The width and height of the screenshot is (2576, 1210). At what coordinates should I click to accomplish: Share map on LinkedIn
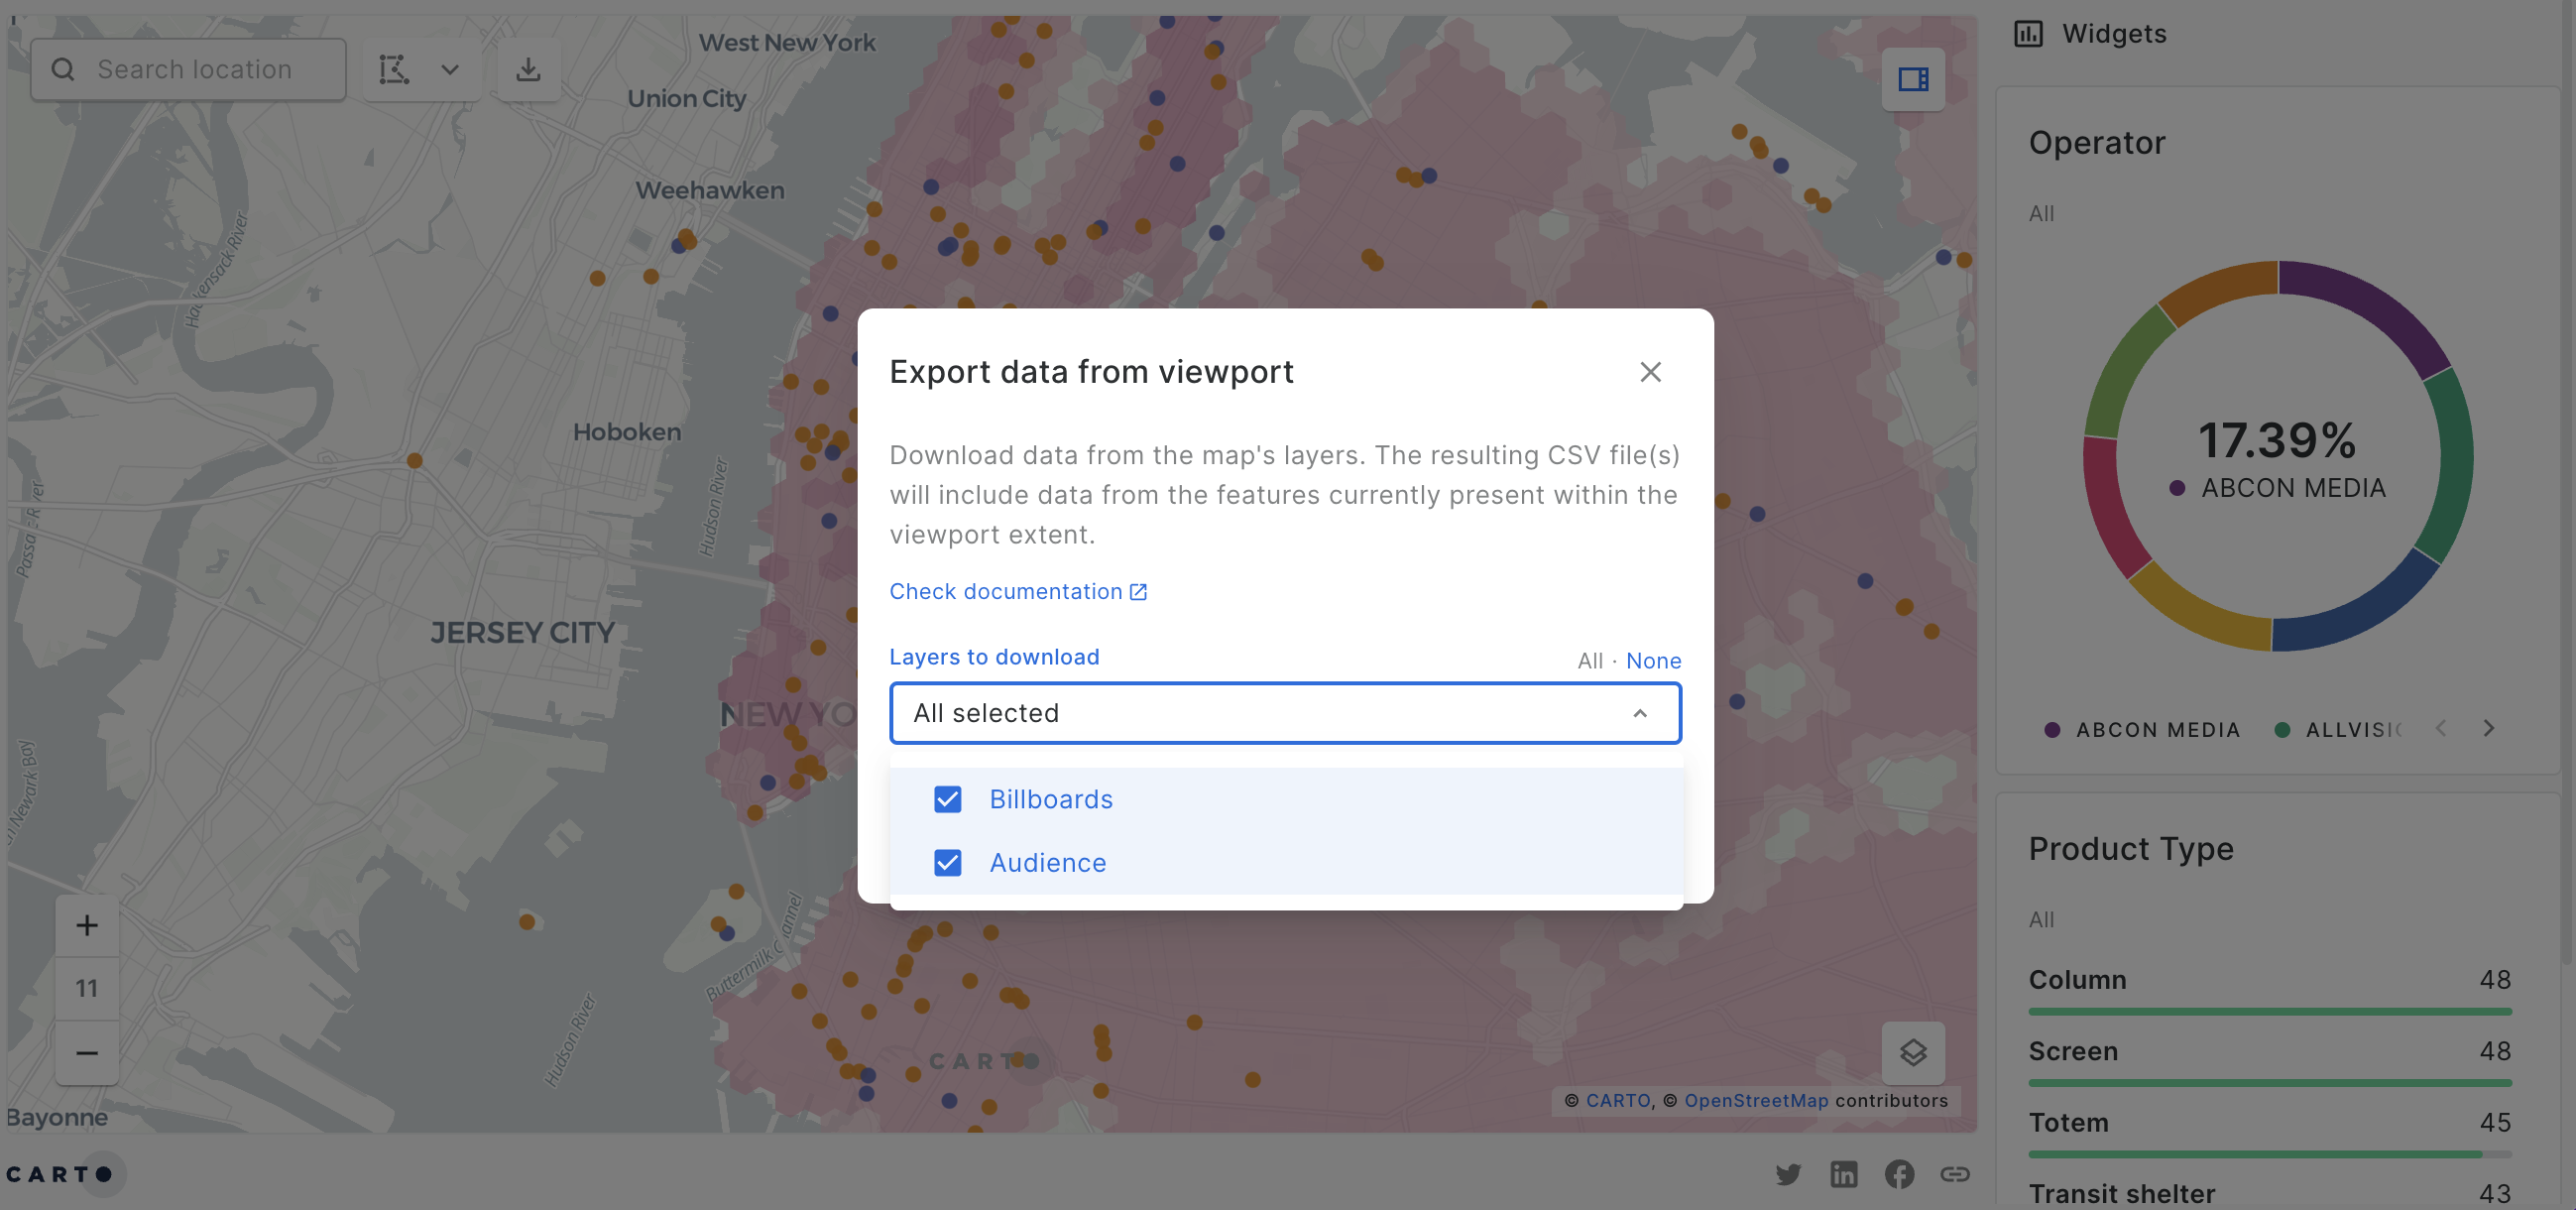1843,1173
